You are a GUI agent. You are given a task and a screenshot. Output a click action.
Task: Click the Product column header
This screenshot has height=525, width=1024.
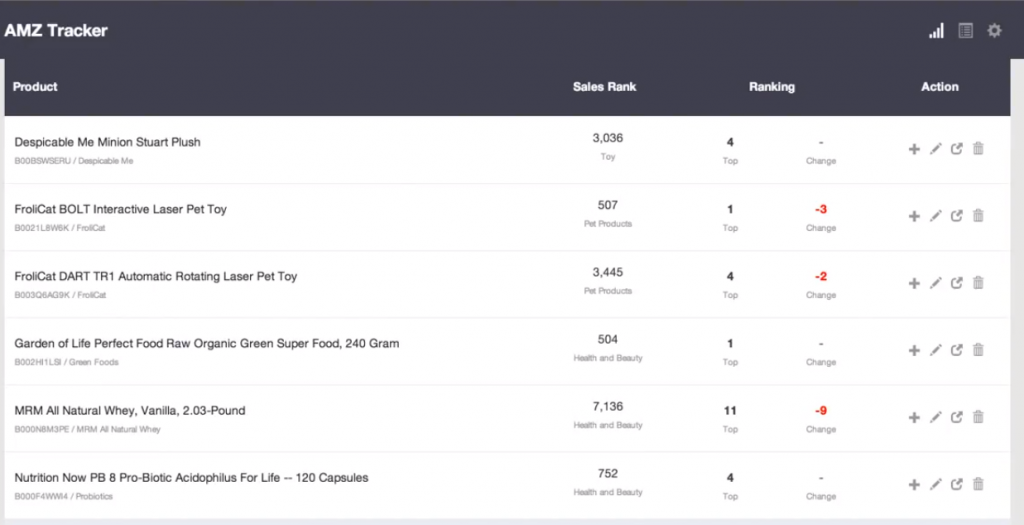coord(35,87)
